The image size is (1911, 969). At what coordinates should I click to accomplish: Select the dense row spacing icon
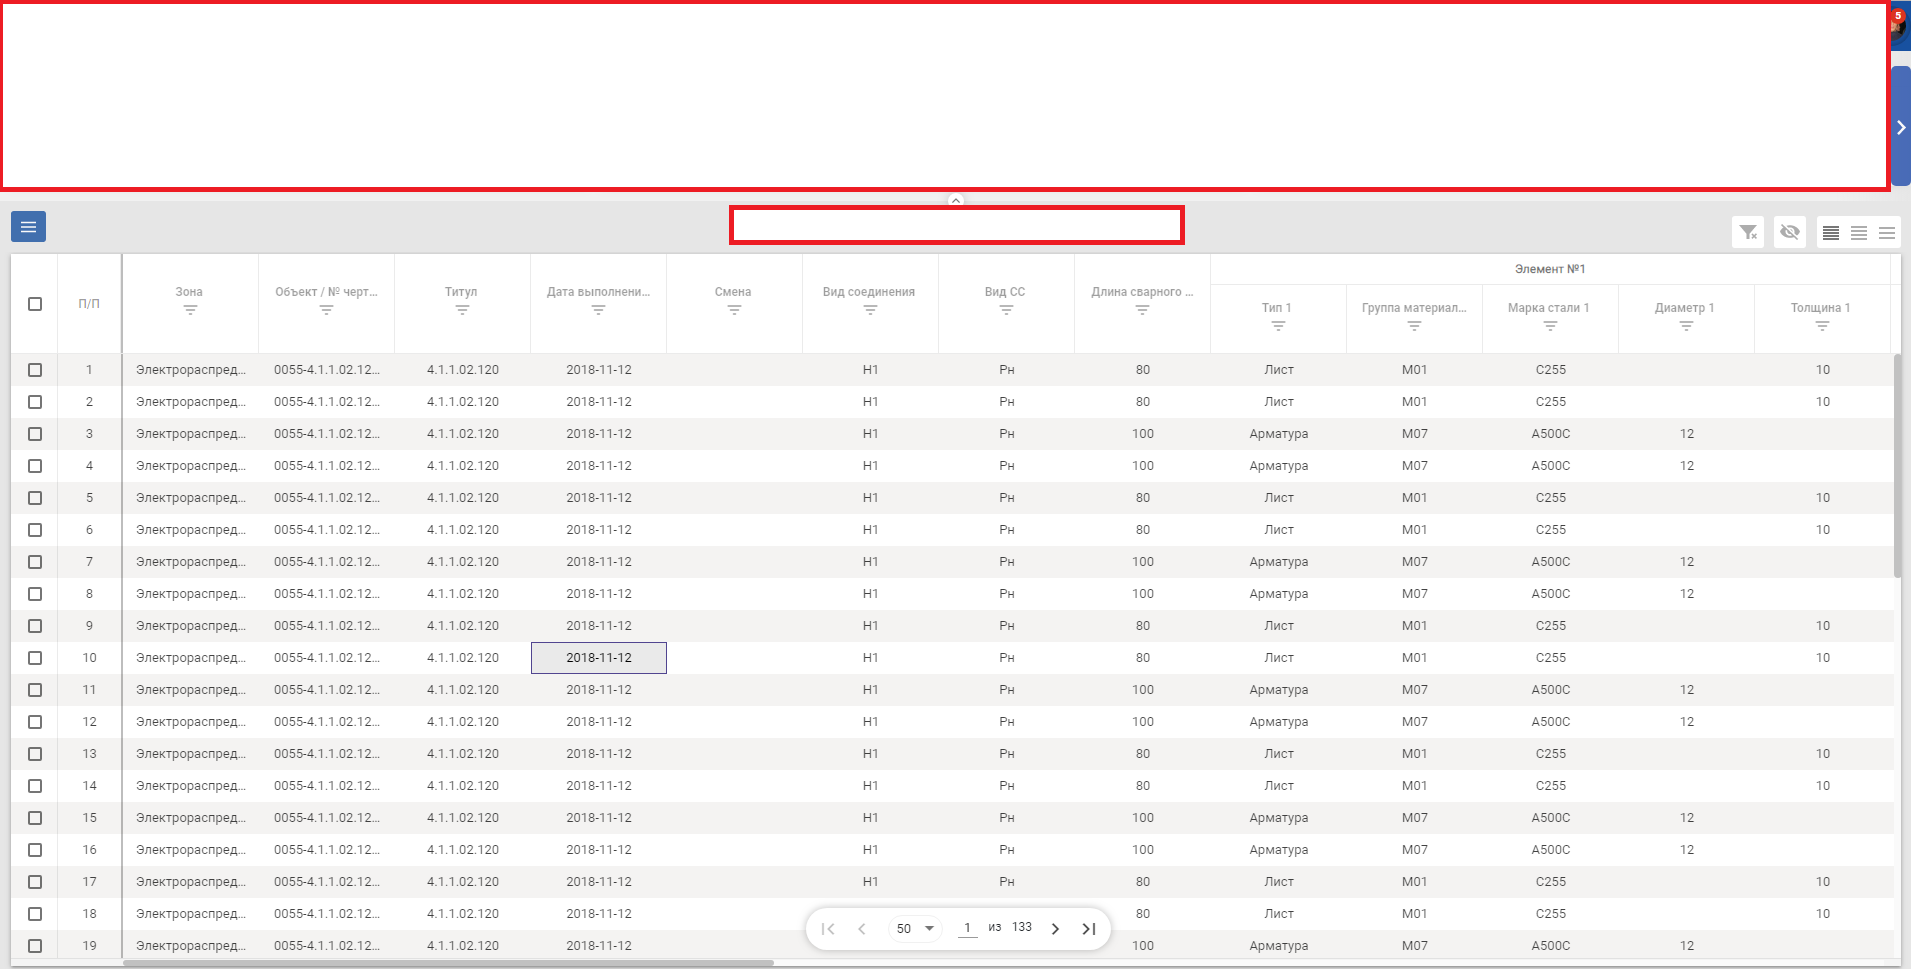tap(1831, 233)
